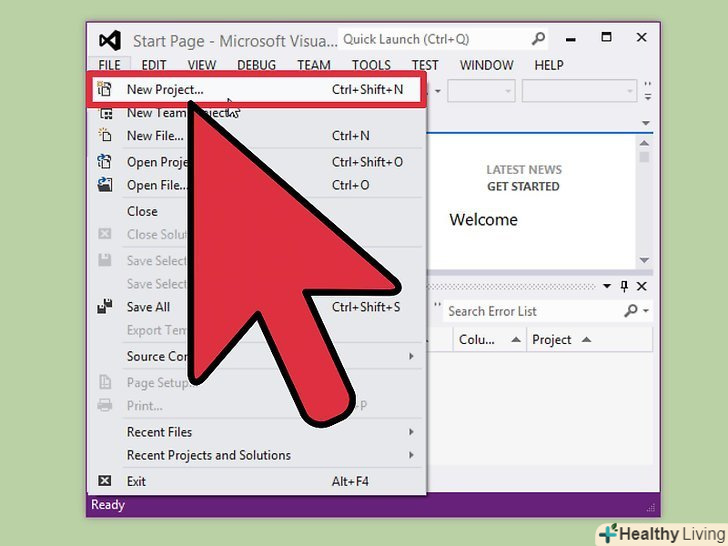
Task: Click the Save All disk icon
Action: 104,306
